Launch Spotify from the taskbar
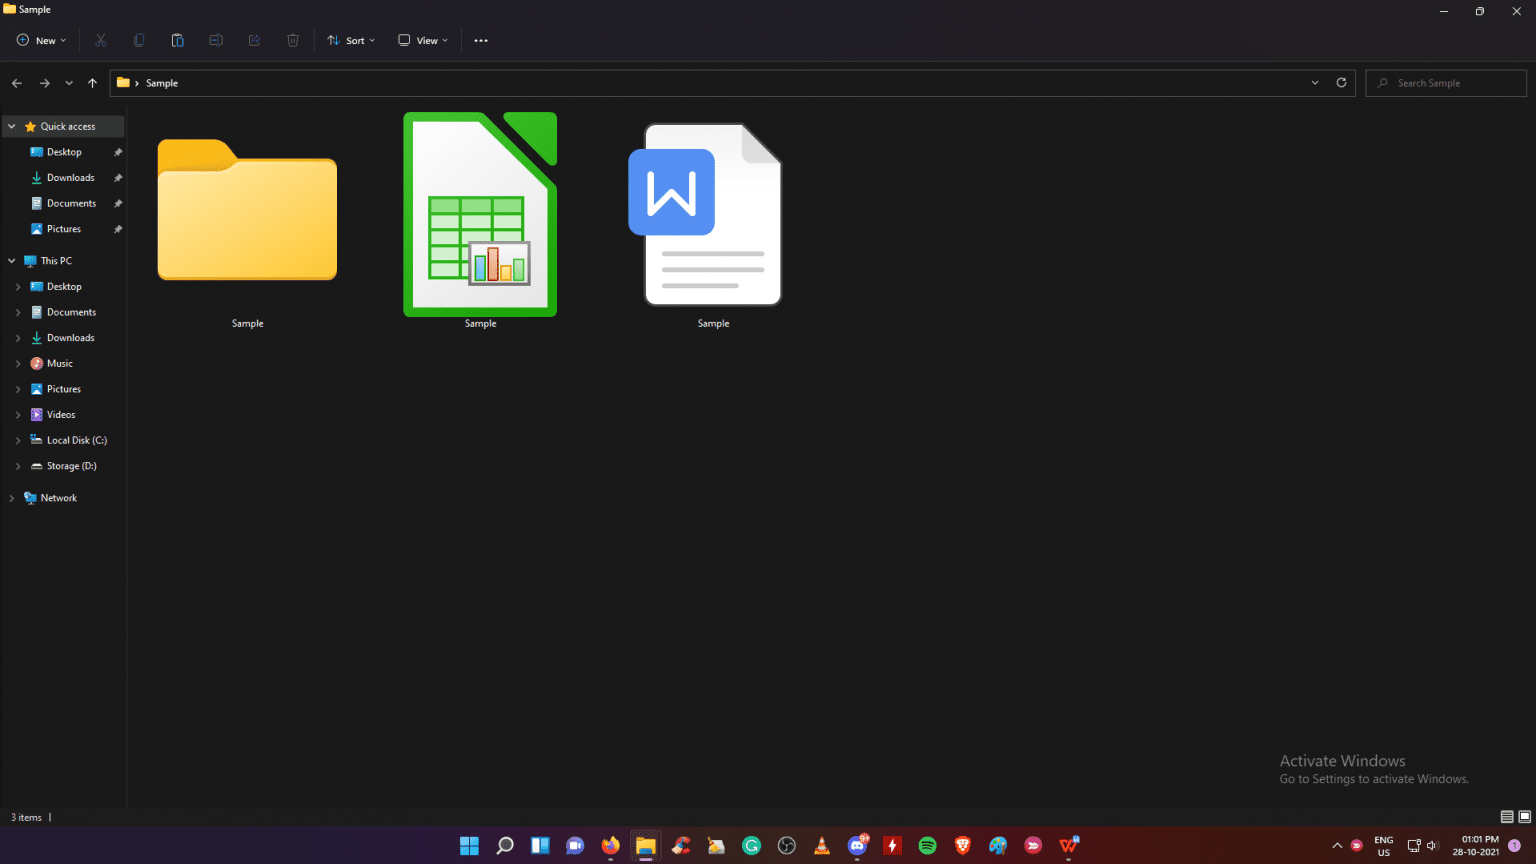This screenshot has width=1536, height=864. (927, 845)
